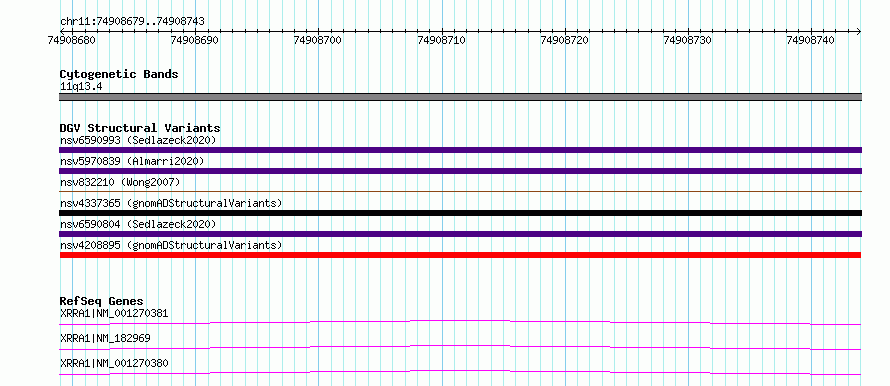Select the red nsv4208895 variant bar
Viewport: 890px width, 386px height.
click(x=460, y=255)
